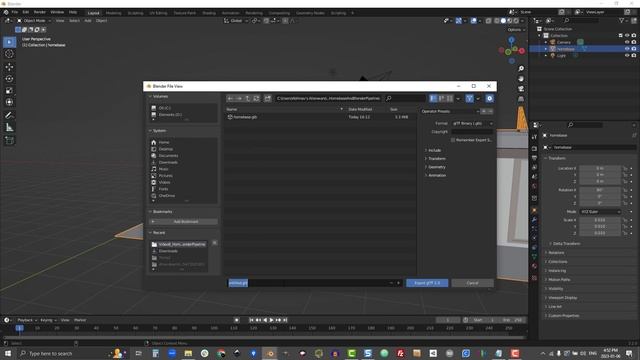The height and width of the screenshot is (360, 640).
Task: Select the Move tool in the viewport toolbar
Action: (x=9, y=67)
